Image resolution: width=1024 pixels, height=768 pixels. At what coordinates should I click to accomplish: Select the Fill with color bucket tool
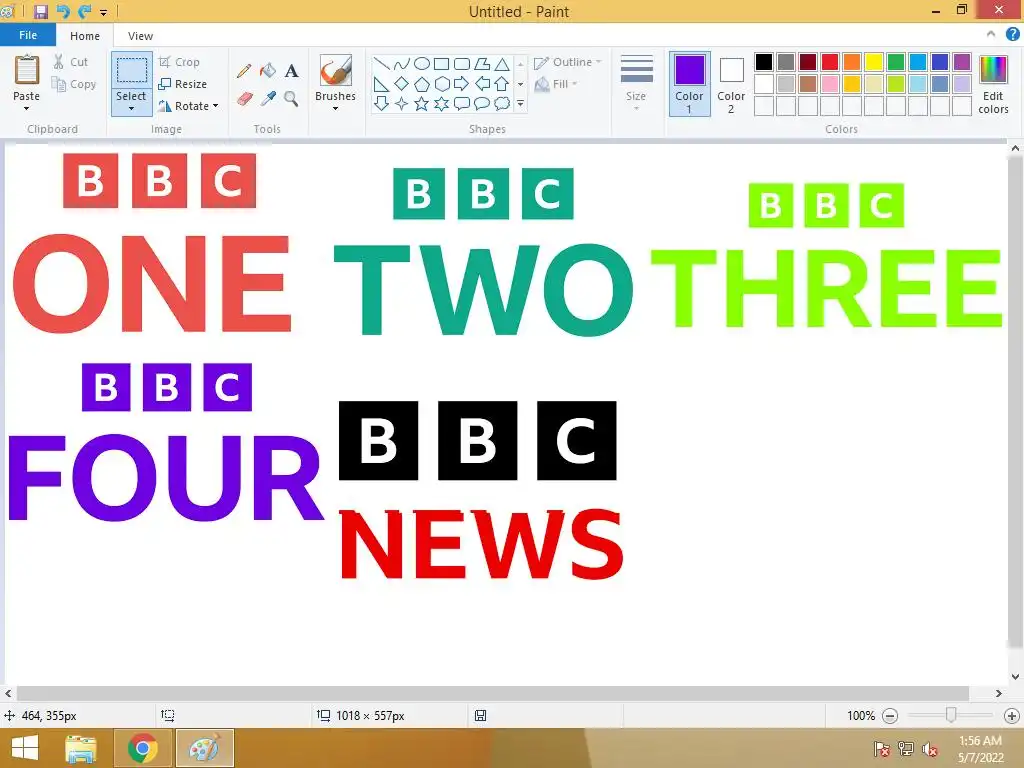click(x=268, y=71)
